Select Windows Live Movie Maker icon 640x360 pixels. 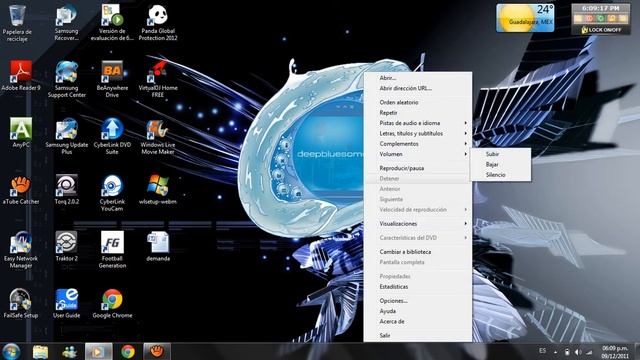pyautogui.click(x=158, y=137)
